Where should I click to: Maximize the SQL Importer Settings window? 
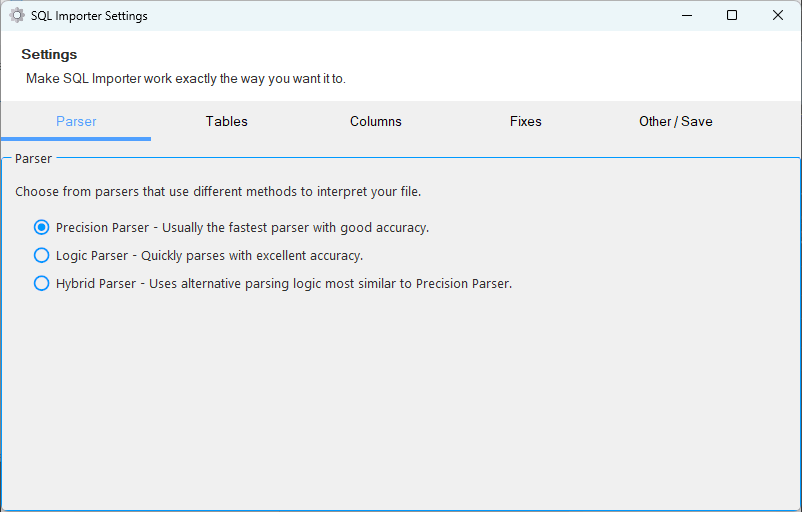tap(732, 15)
